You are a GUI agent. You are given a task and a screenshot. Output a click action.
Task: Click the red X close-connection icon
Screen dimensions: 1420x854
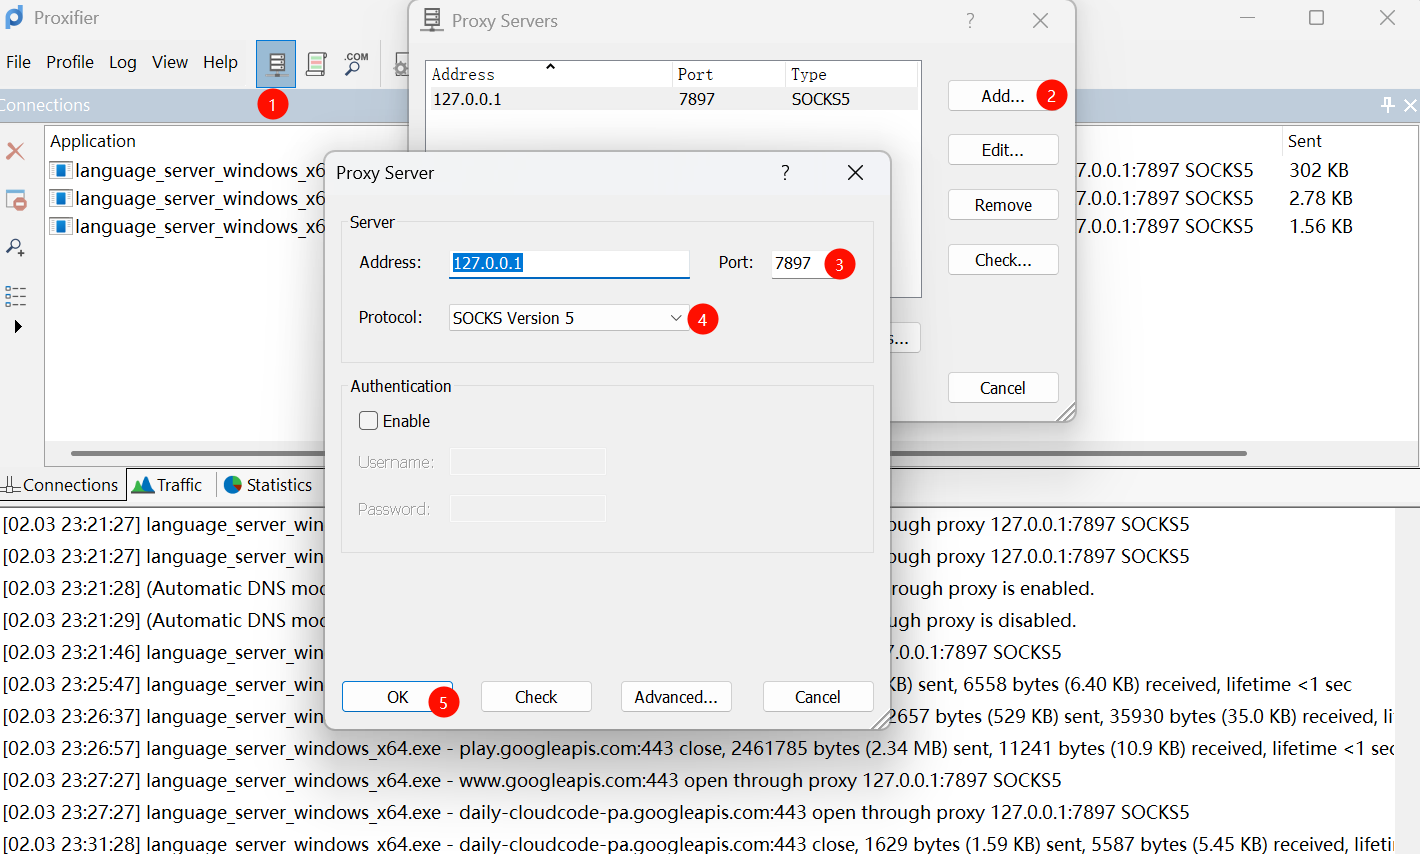pos(16,151)
